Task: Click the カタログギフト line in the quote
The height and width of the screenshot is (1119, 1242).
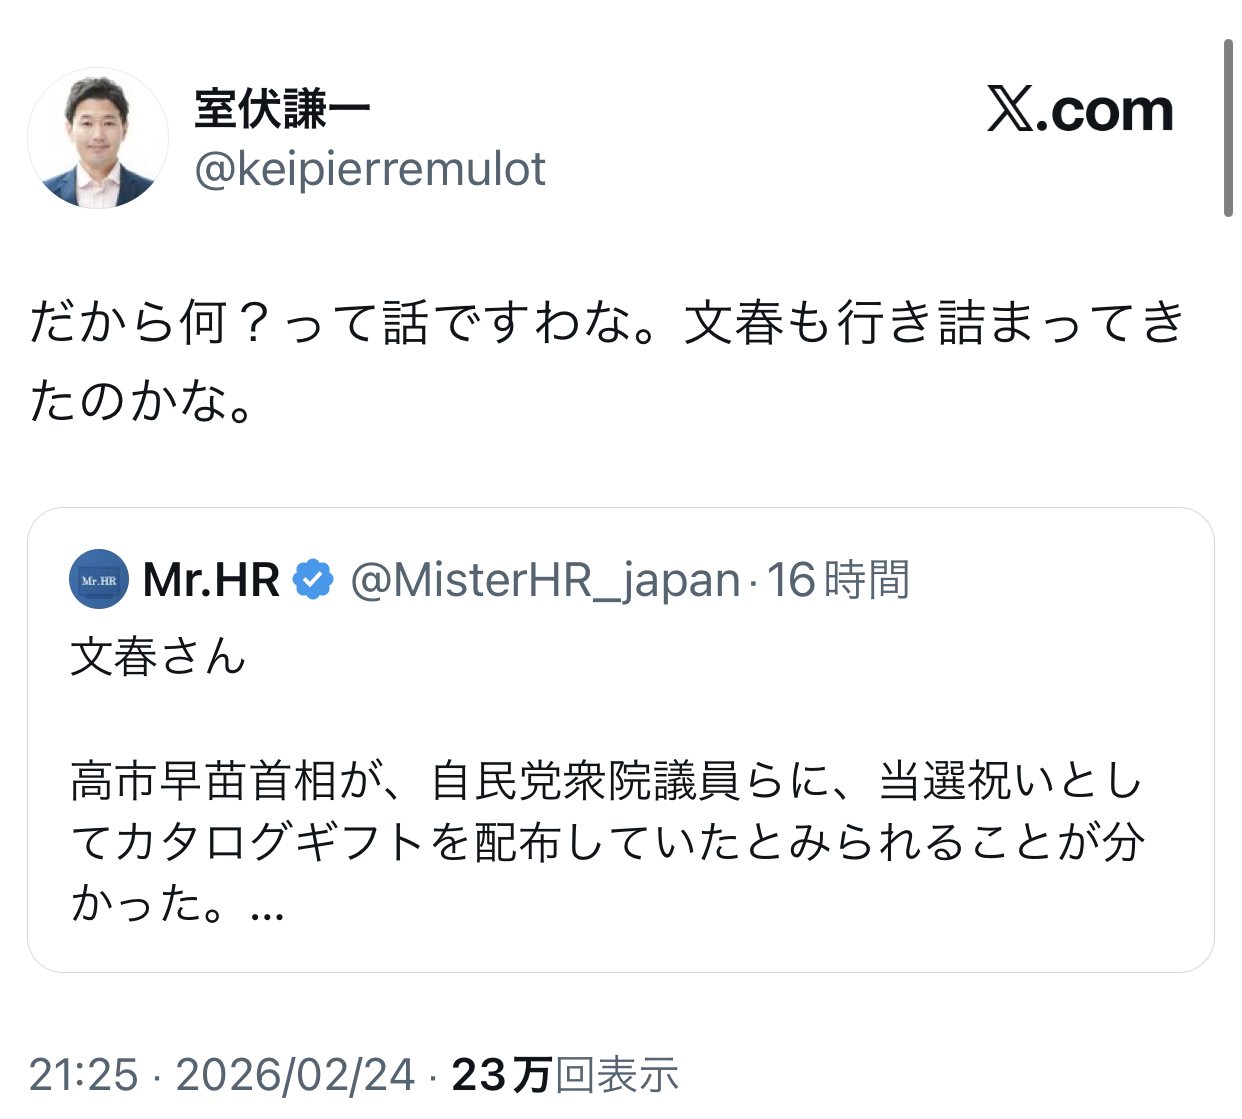Action: (605, 843)
